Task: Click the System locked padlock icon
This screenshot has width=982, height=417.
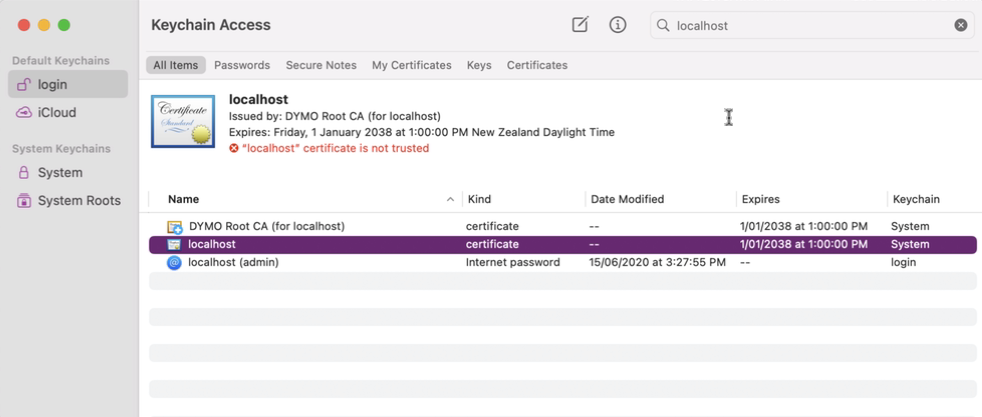Action: pos(24,172)
